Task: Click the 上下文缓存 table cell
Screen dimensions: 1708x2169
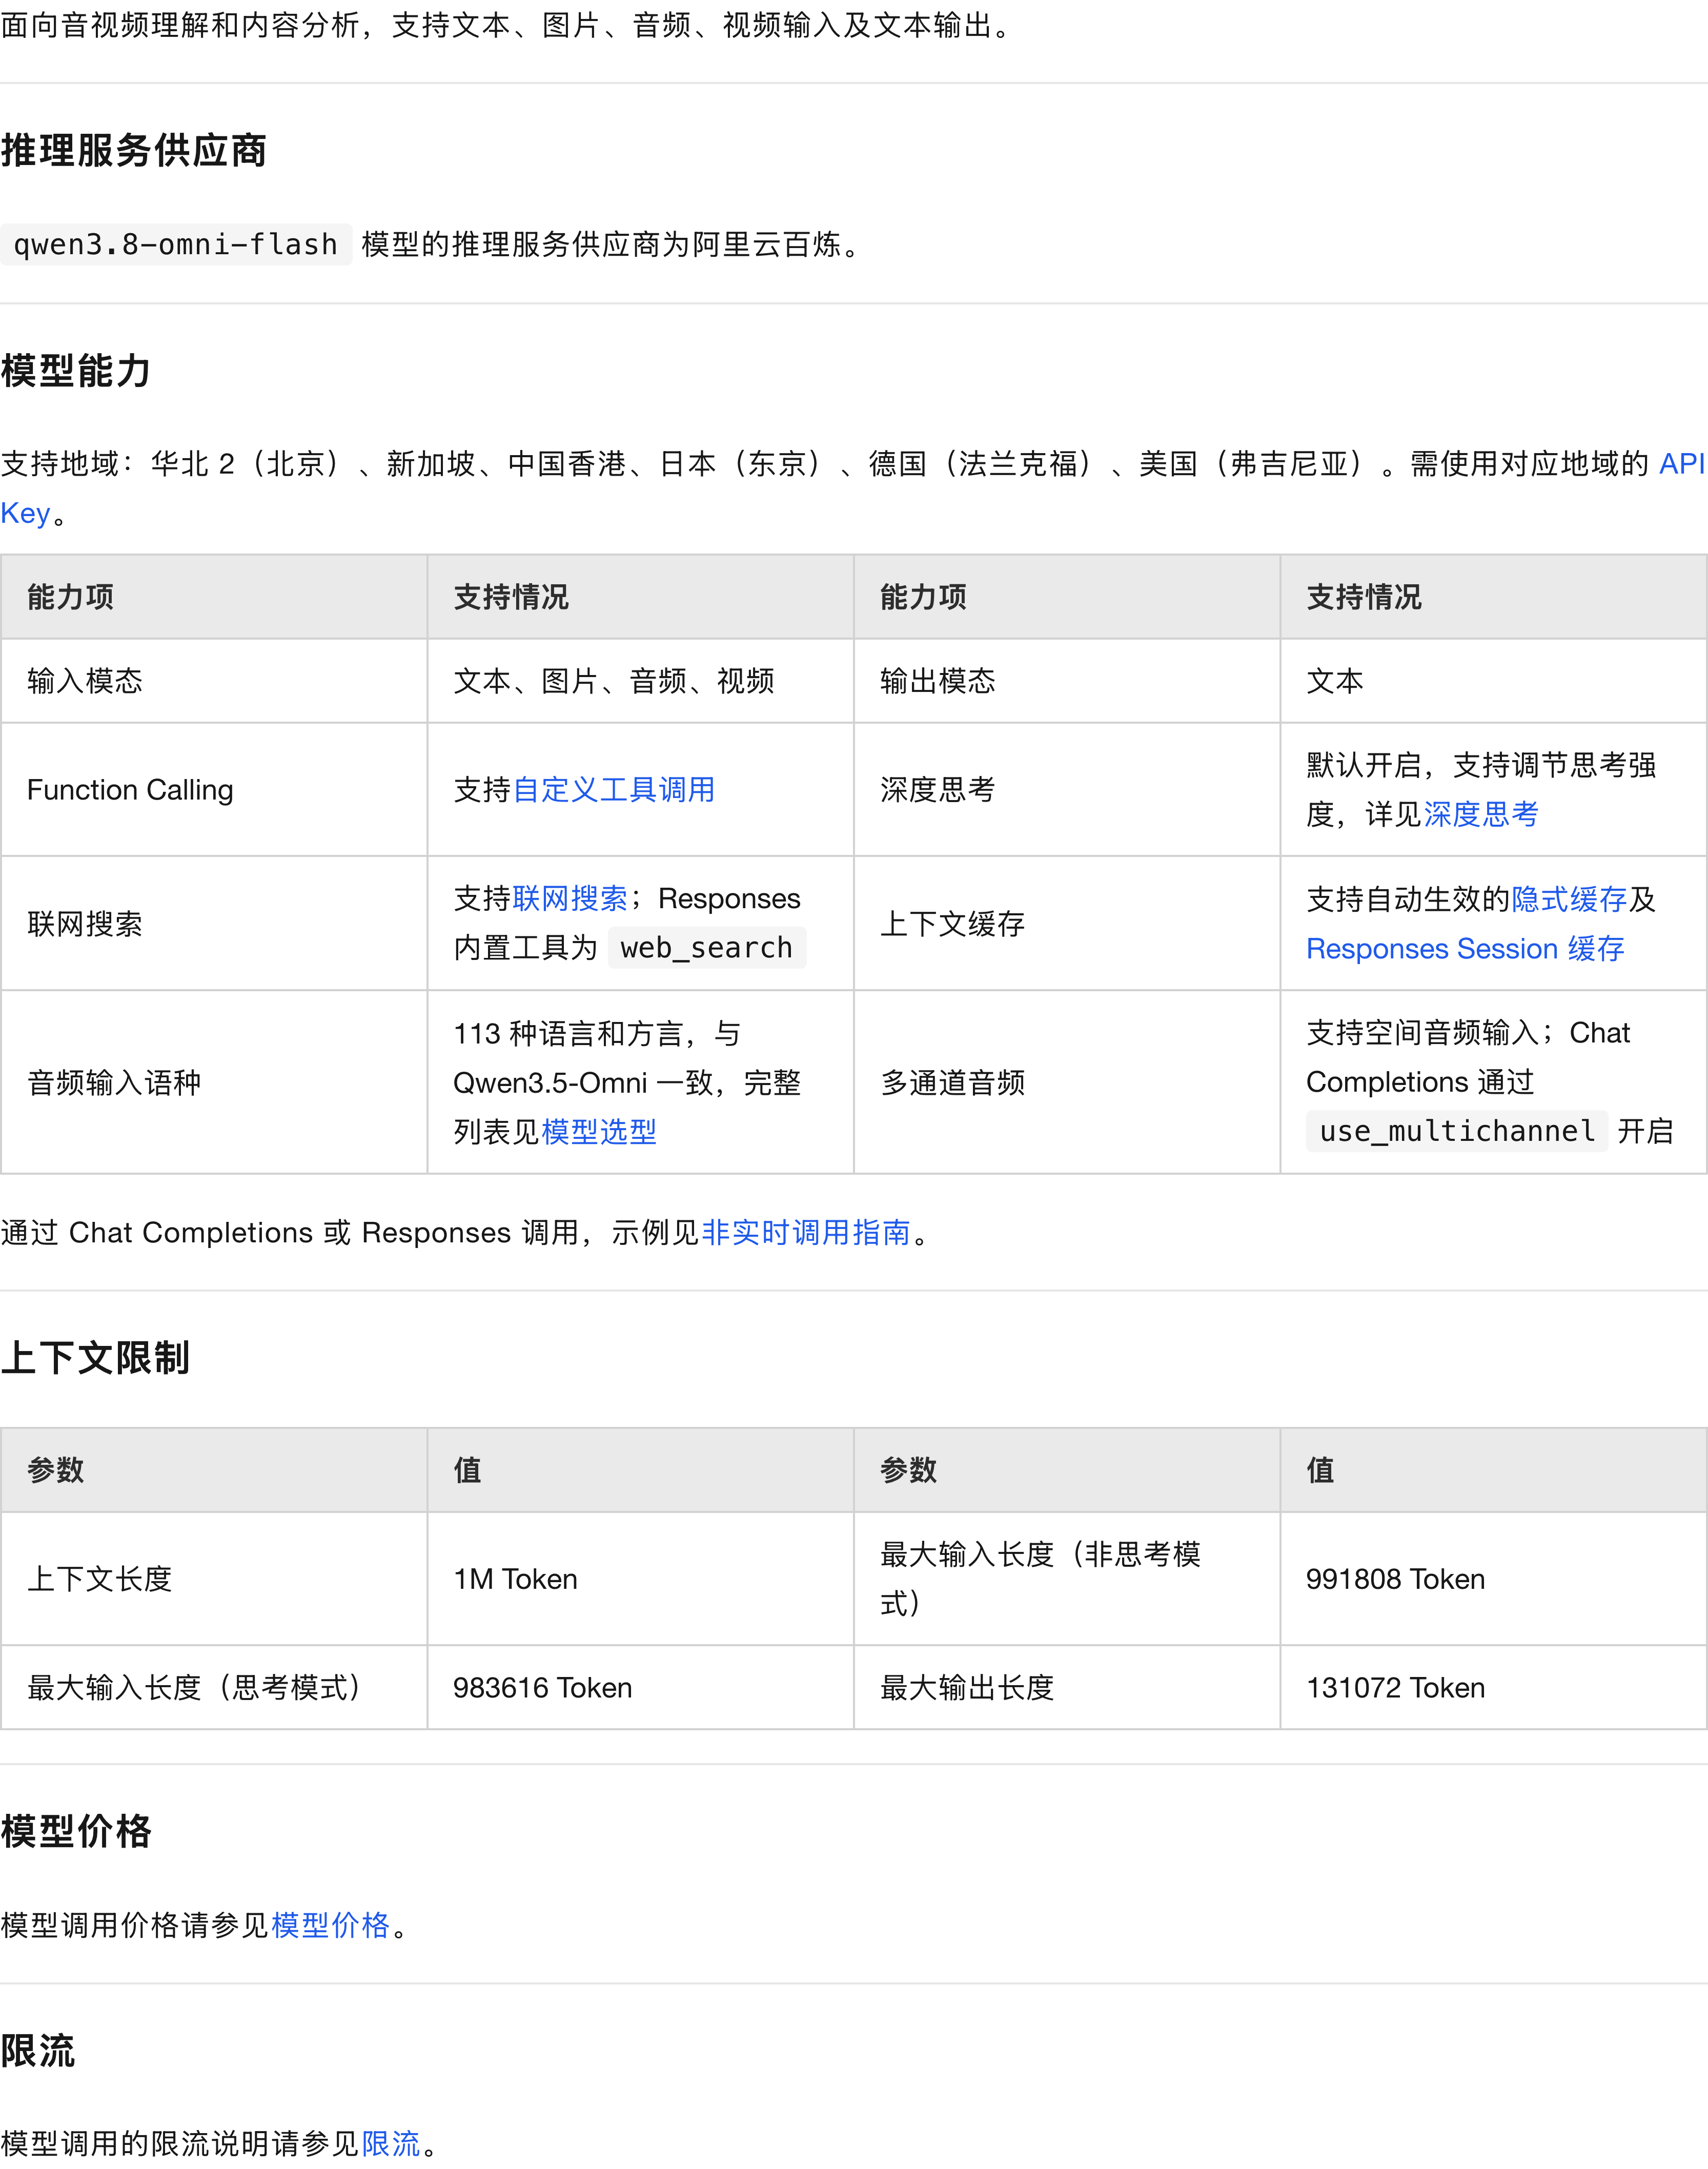Action: (1067, 923)
